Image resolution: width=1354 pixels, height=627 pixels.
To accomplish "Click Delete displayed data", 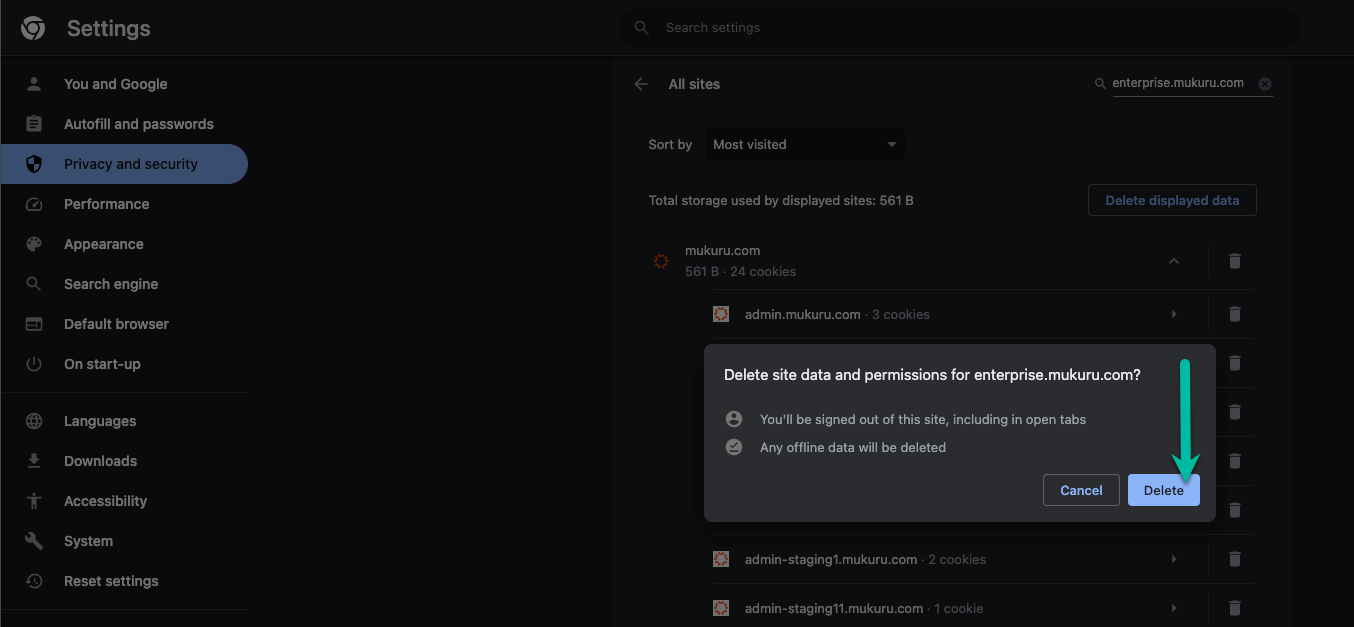I will coord(1171,200).
